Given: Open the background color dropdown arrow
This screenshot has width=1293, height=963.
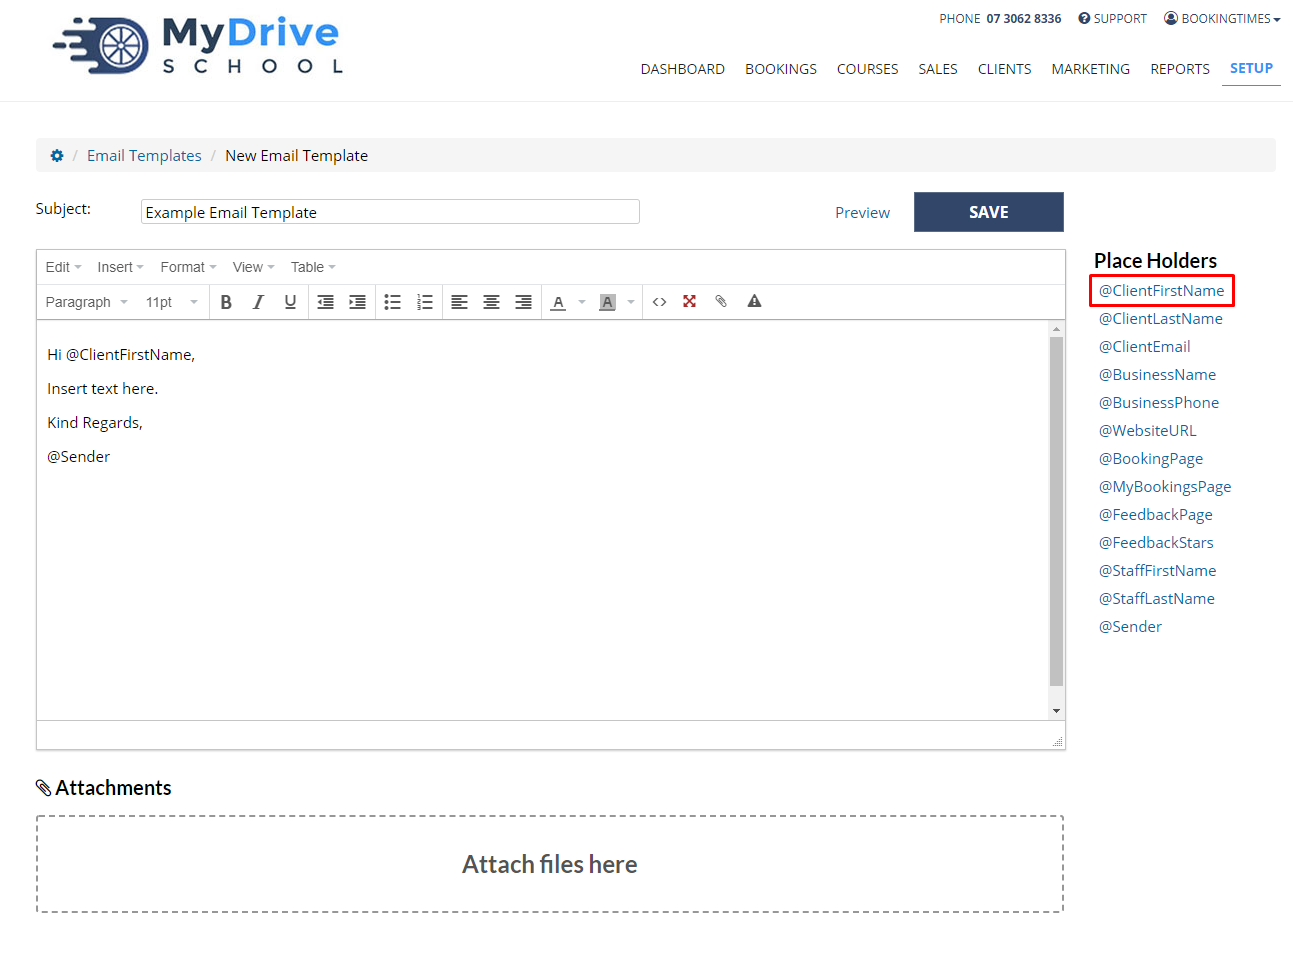Looking at the screenshot, I should click(631, 302).
